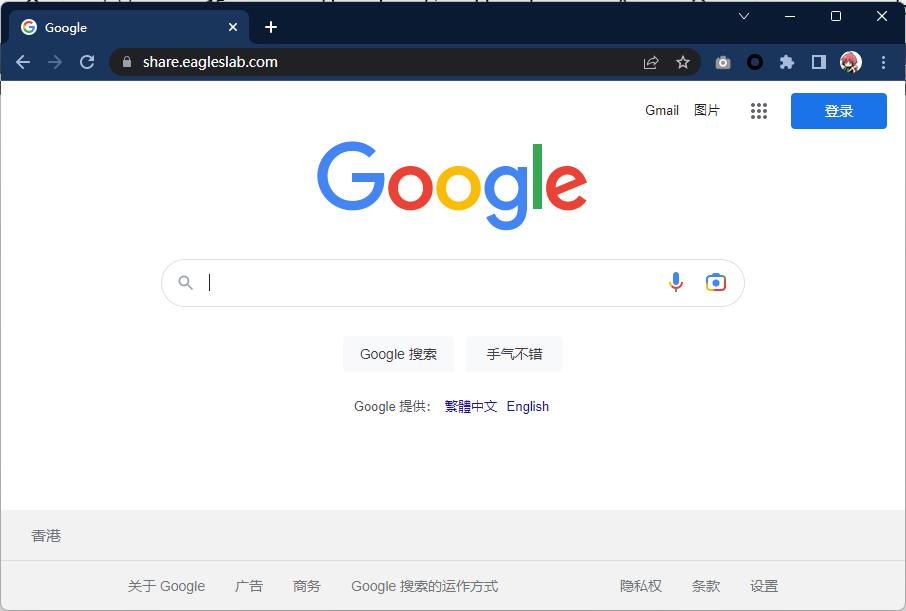Click the camera screenshot extension icon
Screen dimensions: 906x611
(x=723, y=62)
